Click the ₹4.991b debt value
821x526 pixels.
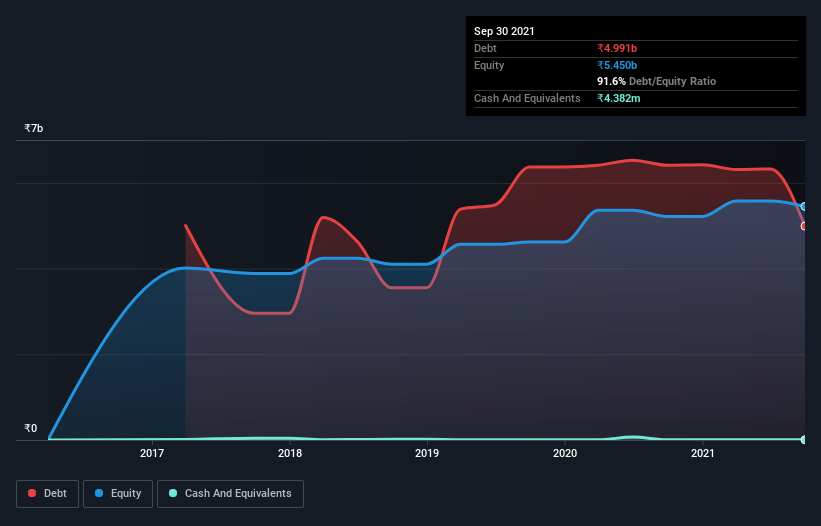click(617, 48)
